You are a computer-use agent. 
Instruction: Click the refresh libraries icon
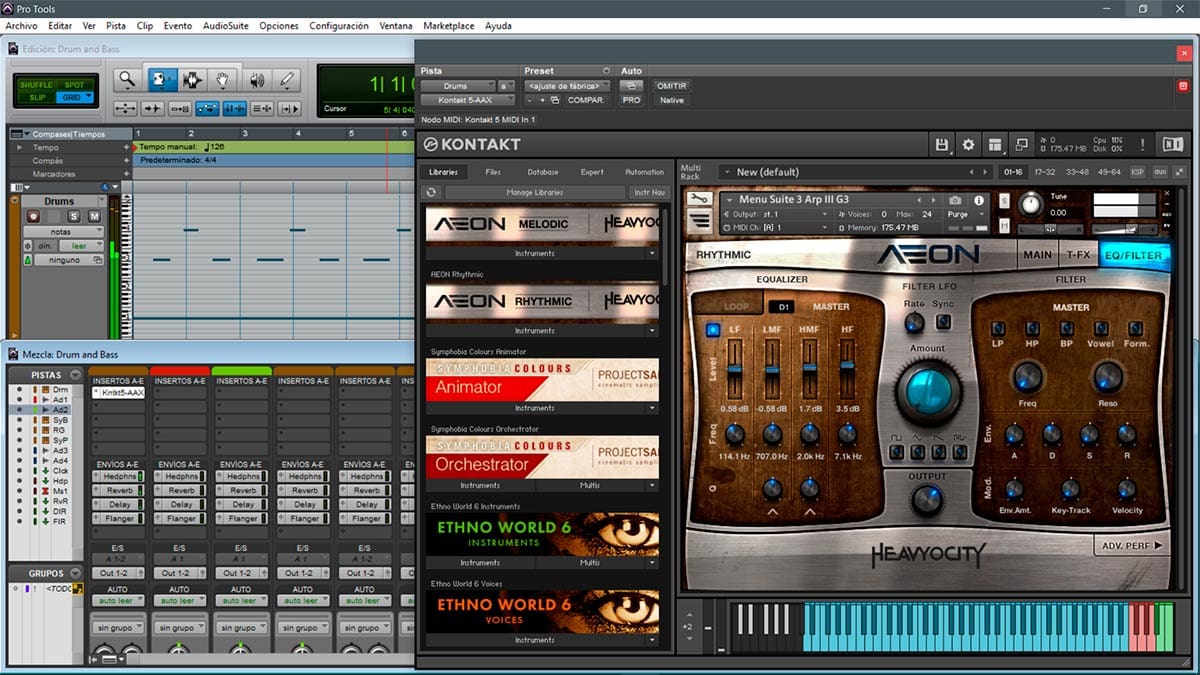[431, 192]
